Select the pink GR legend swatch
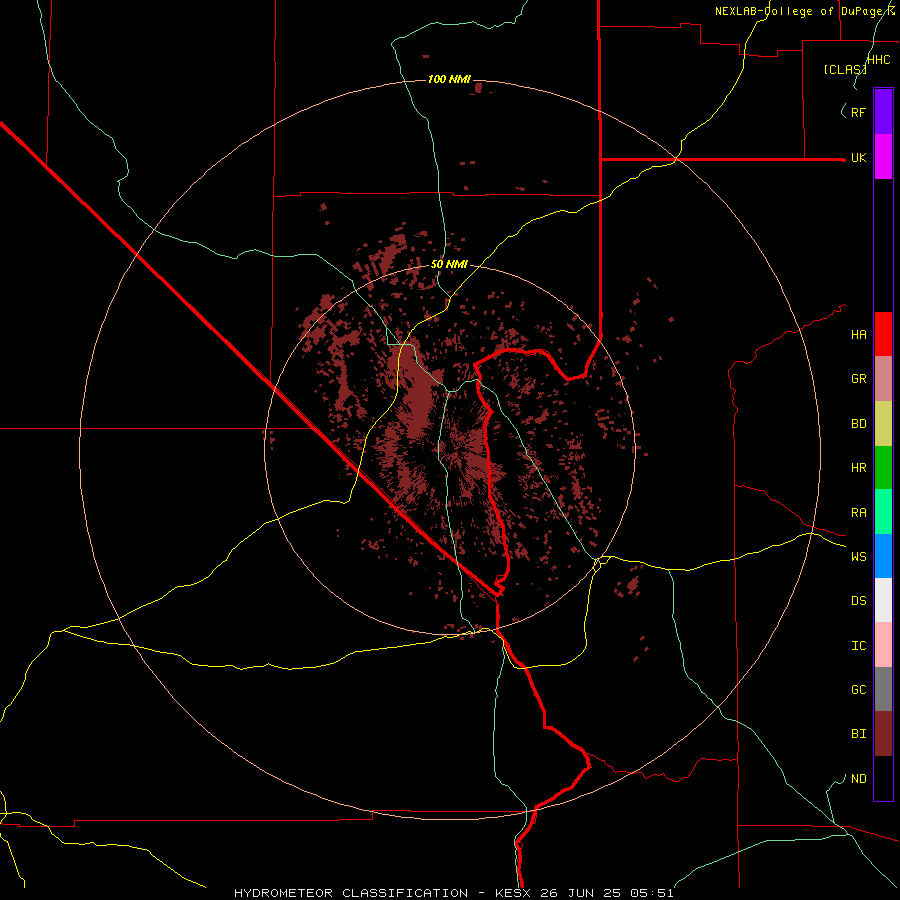This screenshot has height=900, width=900. 883,379
